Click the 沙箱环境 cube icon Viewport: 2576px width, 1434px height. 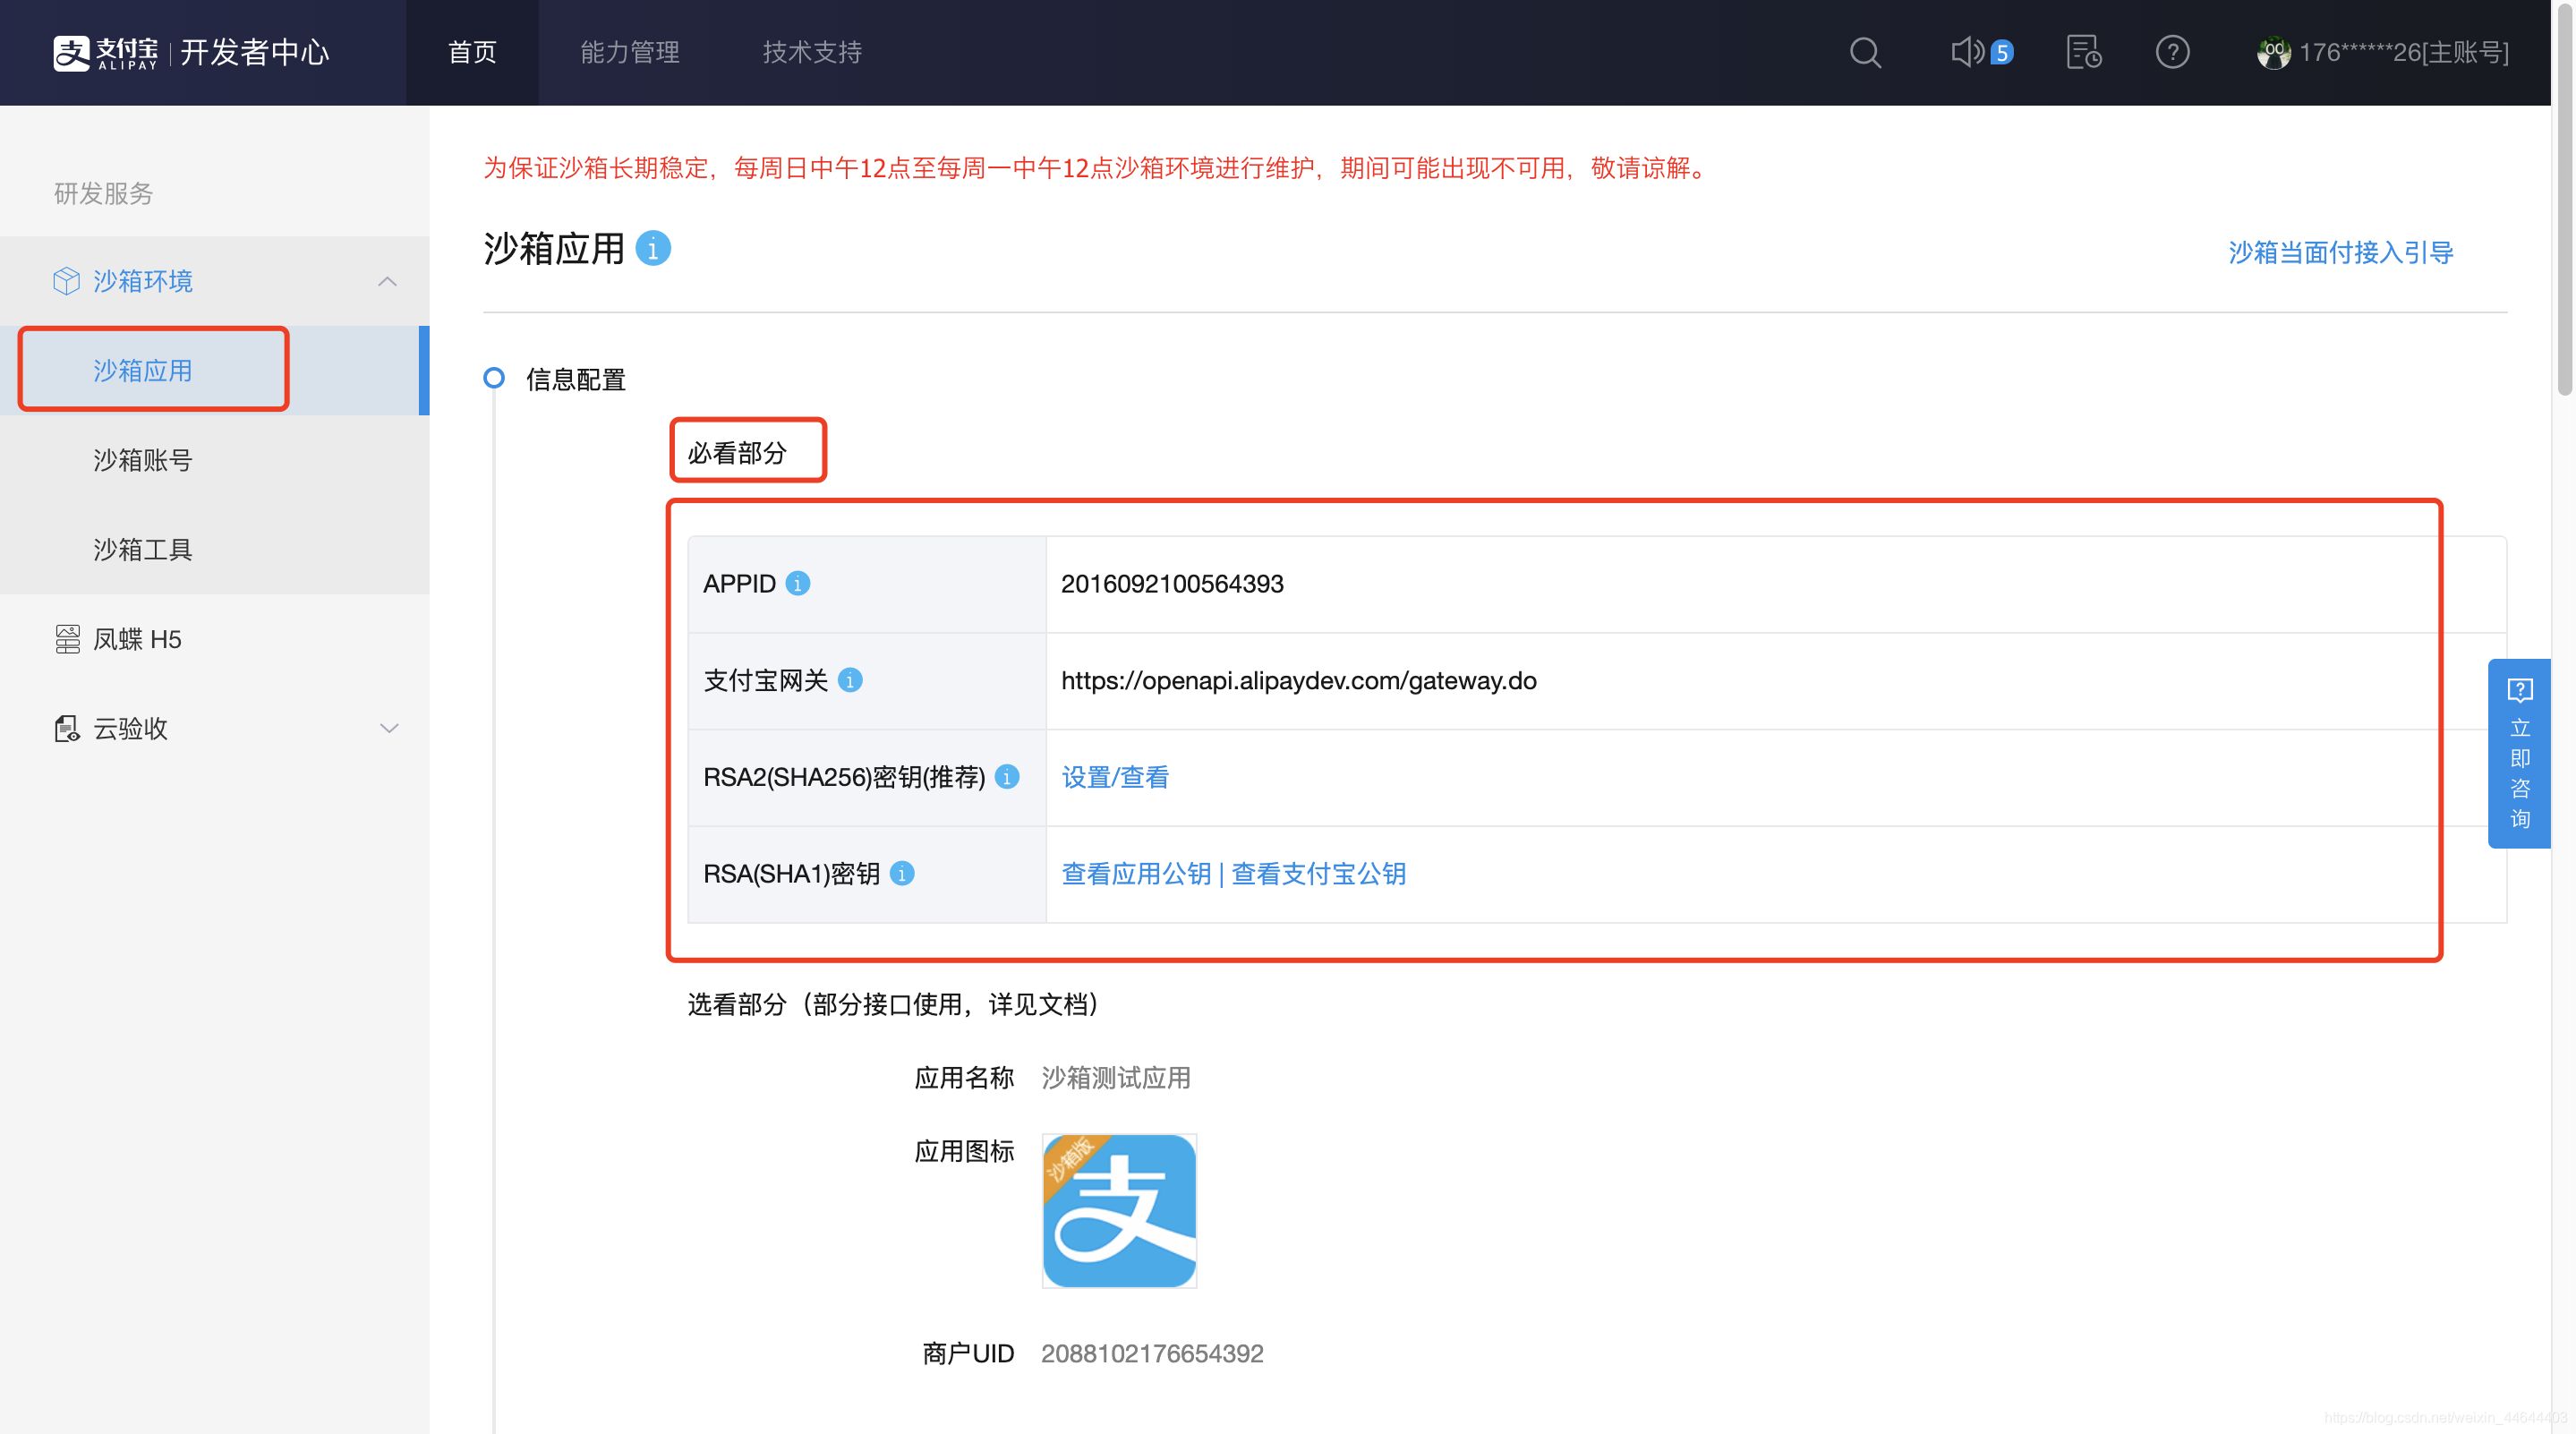click(x=66, y=281)
